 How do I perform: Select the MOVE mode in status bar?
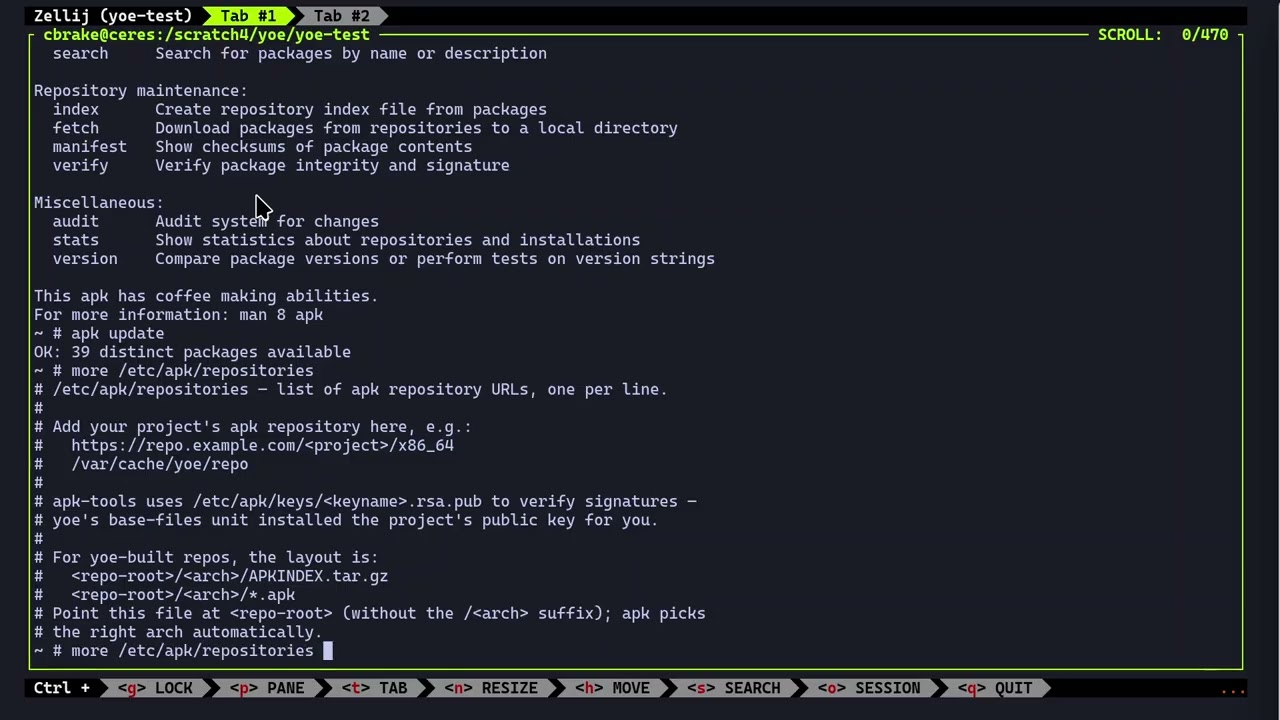click(x=611, y=688)
